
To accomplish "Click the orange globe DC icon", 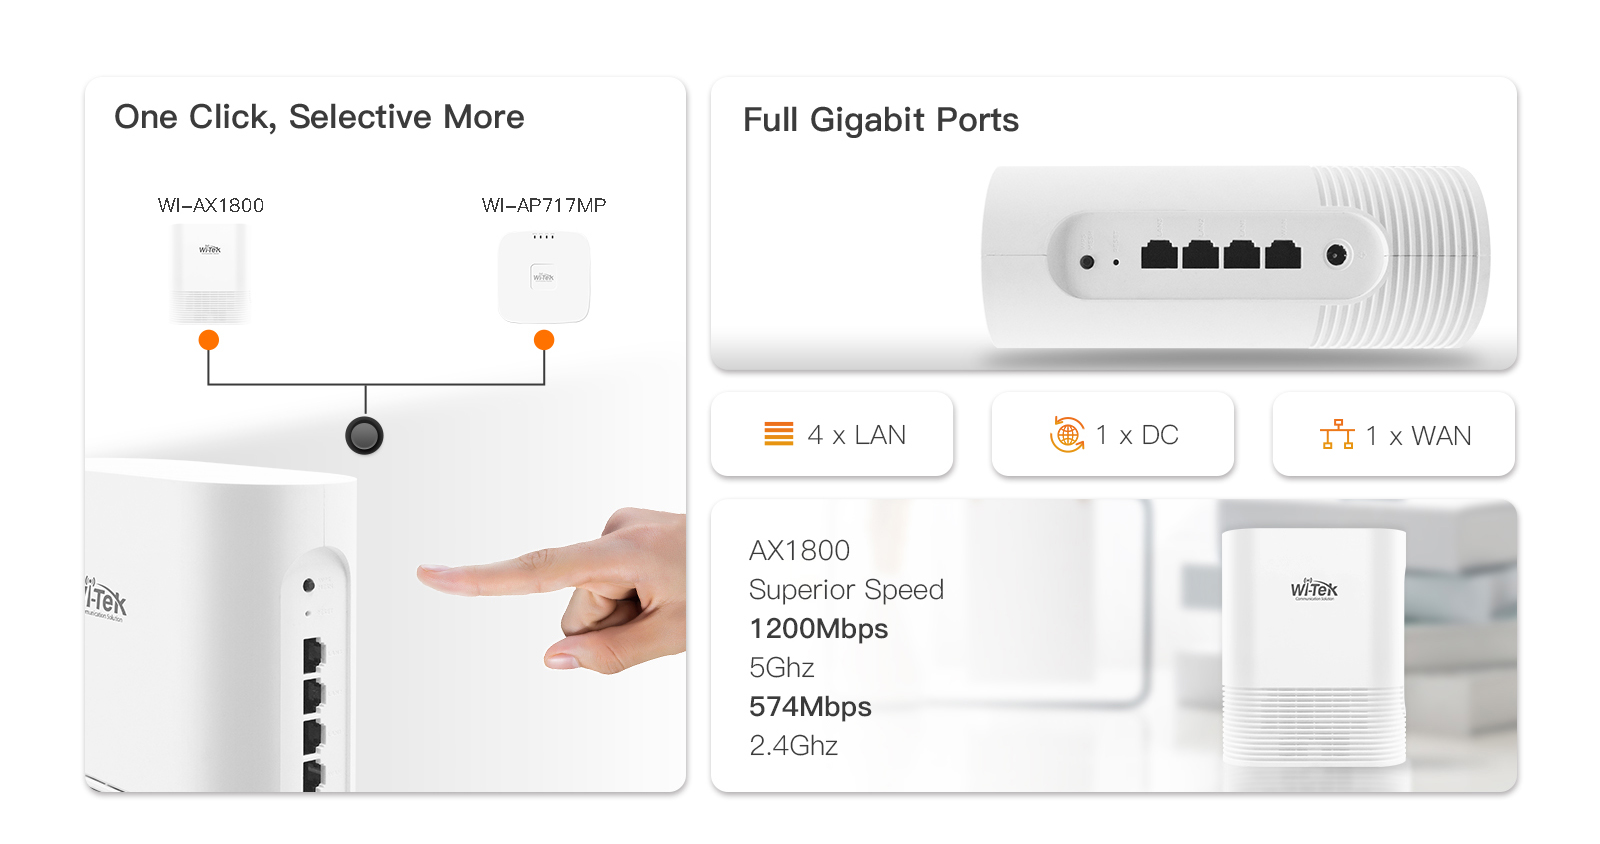I will (1067, 434).
